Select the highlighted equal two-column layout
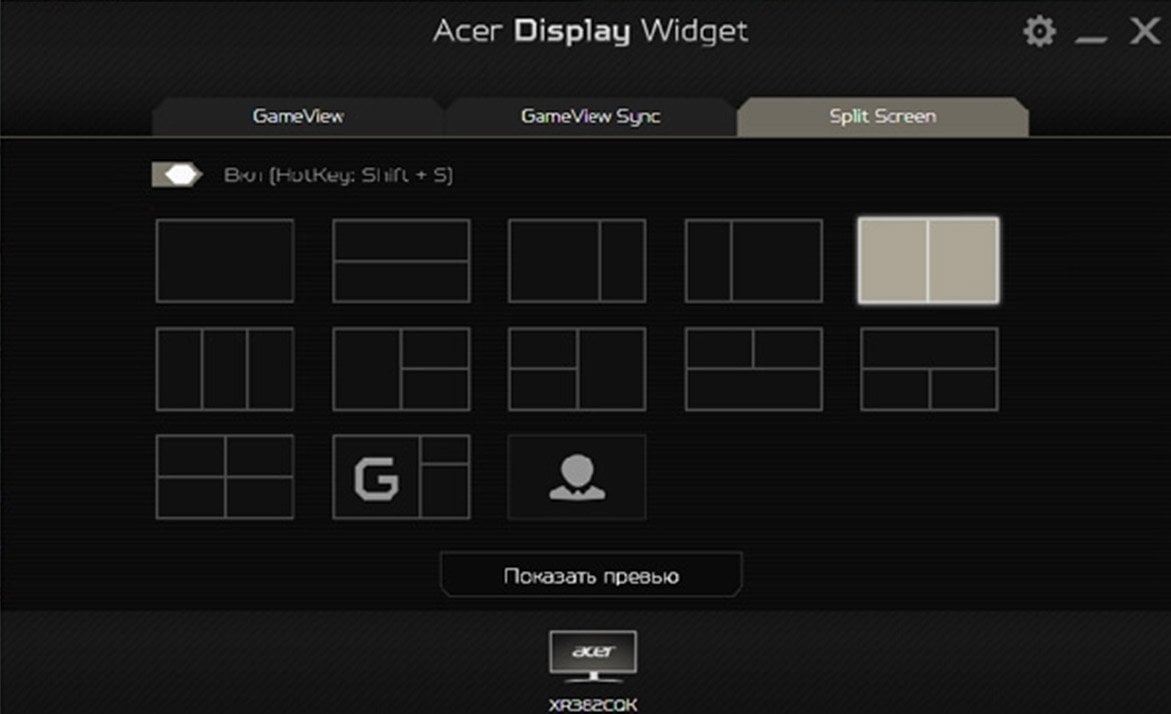This screenshot has height=714, width=1171. pyautogui.click(x=928, y=261)
